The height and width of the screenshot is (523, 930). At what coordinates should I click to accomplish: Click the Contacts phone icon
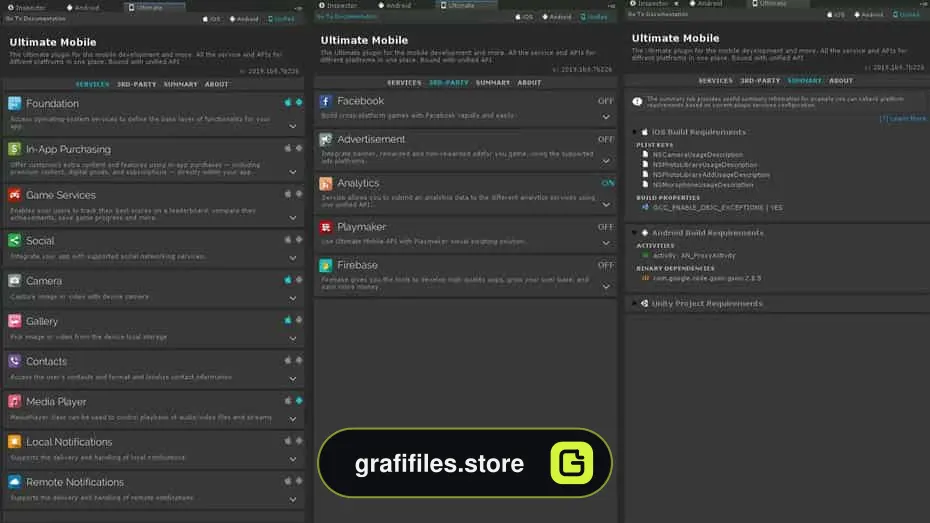[x=15, y=361]
